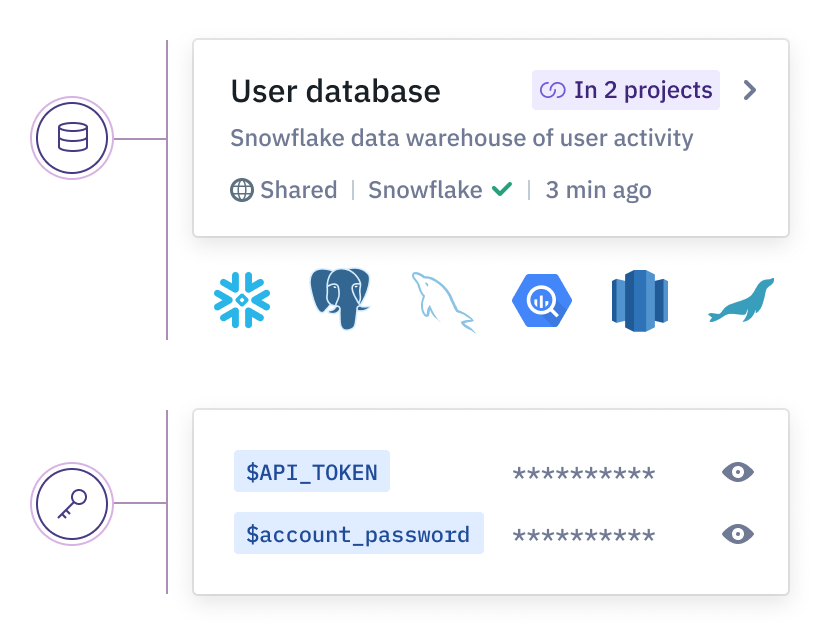The width and height of the screenshot is (820, 636).
Task: Click the $API_TOKEN variable tag
Action: [x=312, y=471]
